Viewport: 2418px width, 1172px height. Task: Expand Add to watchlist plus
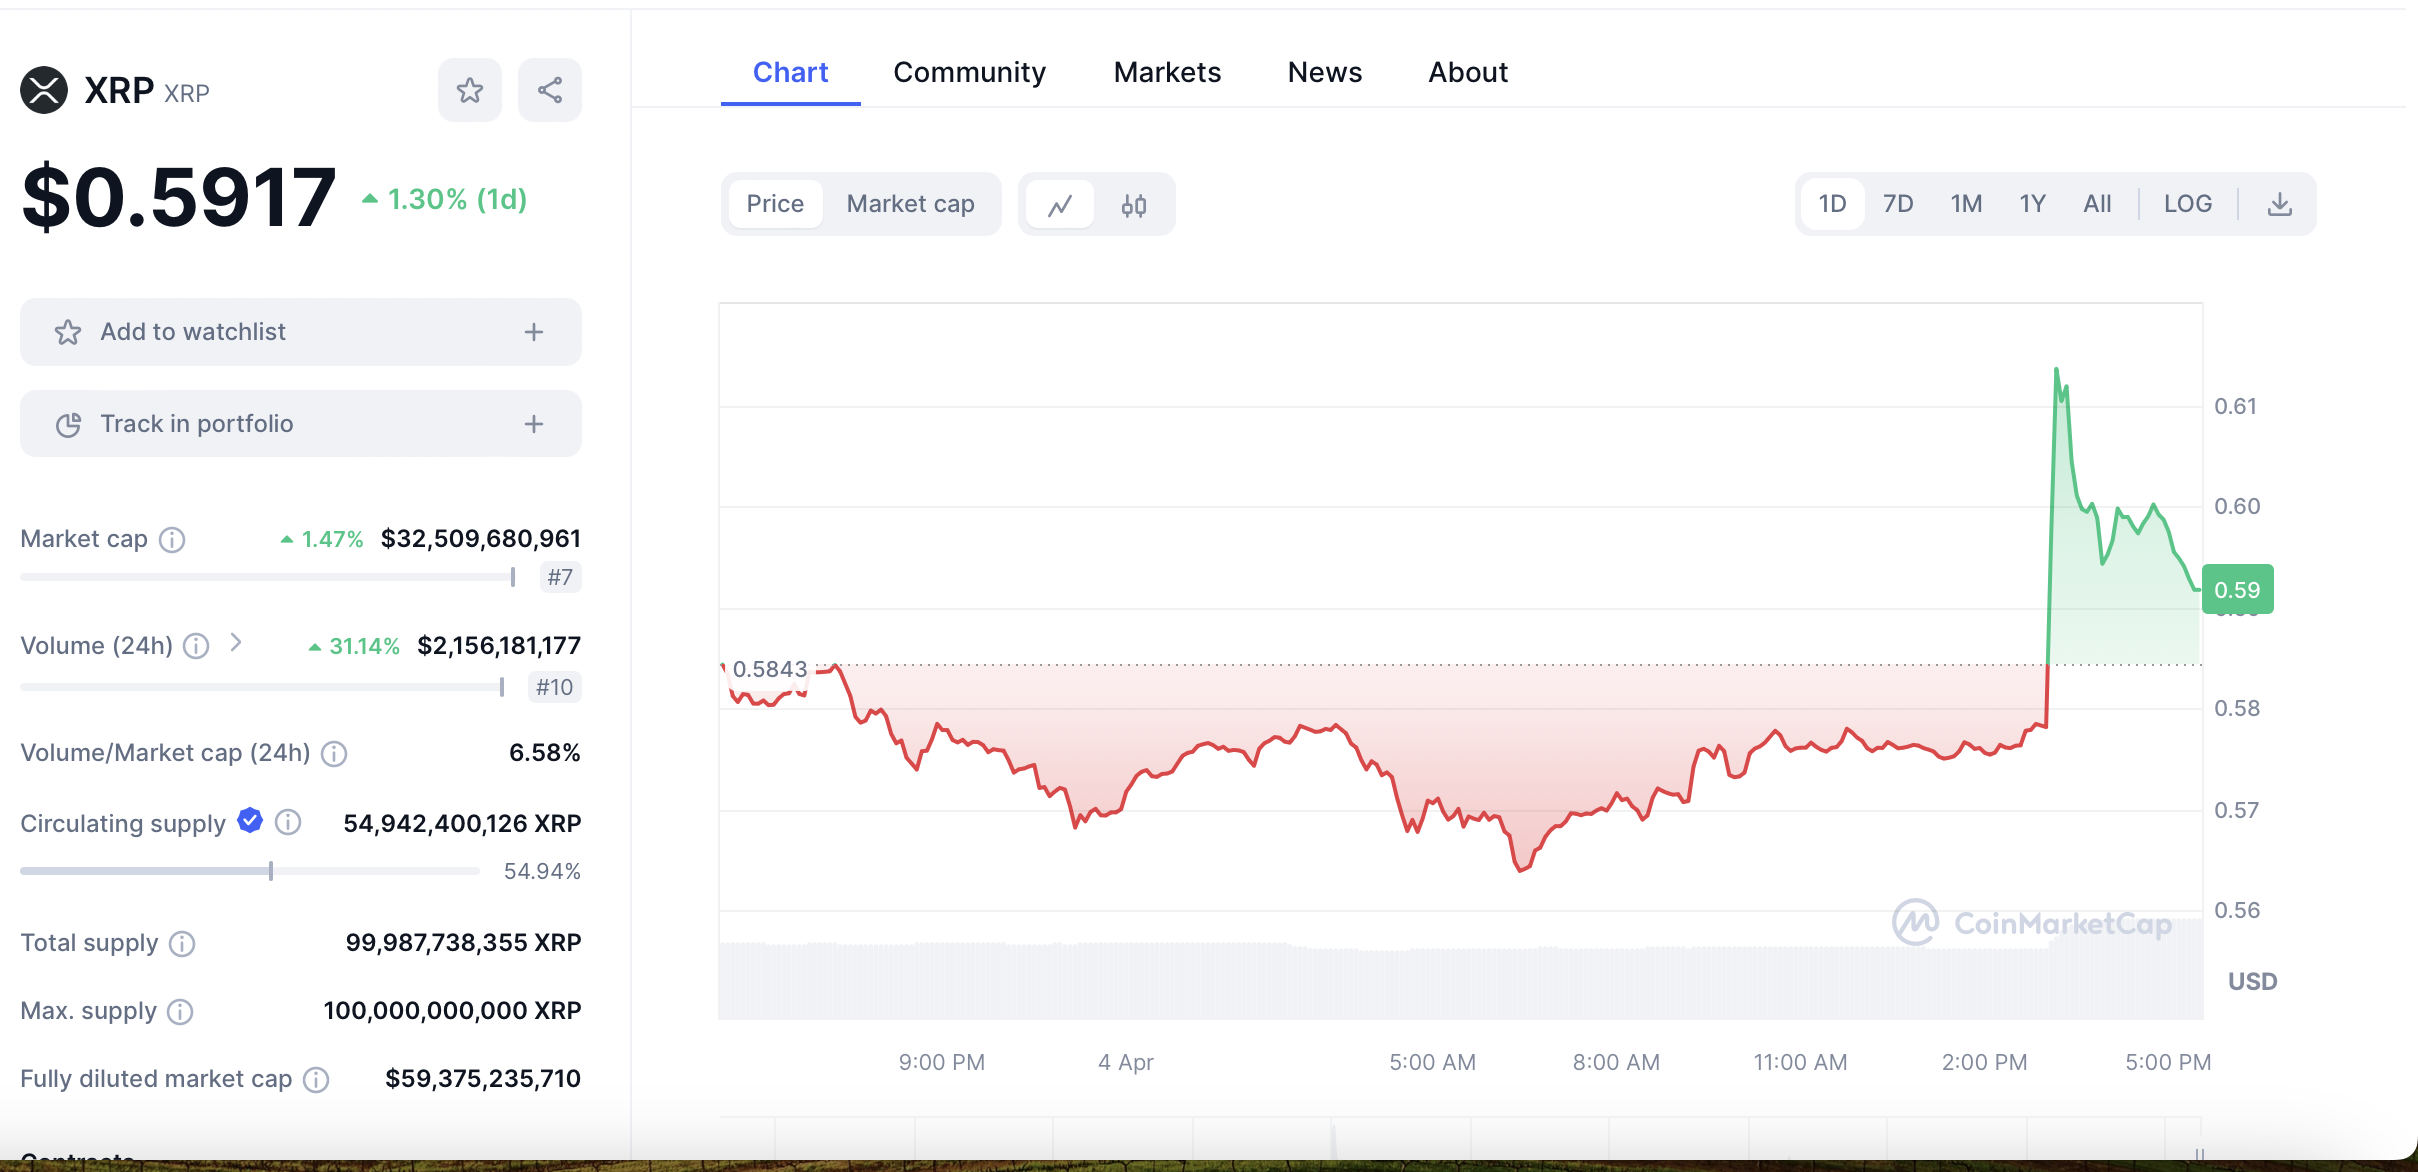534,332
